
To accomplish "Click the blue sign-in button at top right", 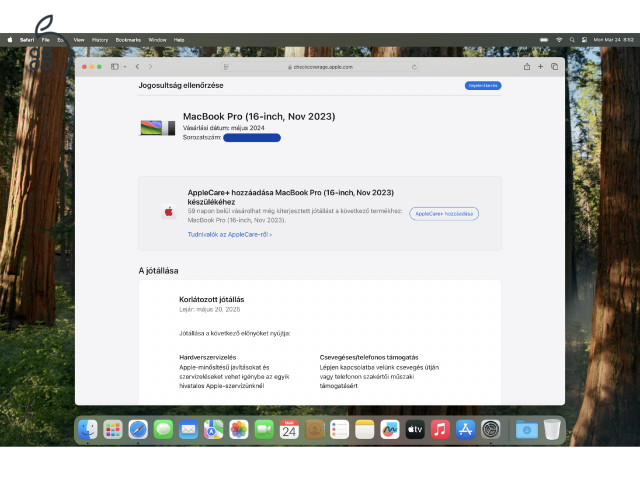I will point(483,86).
